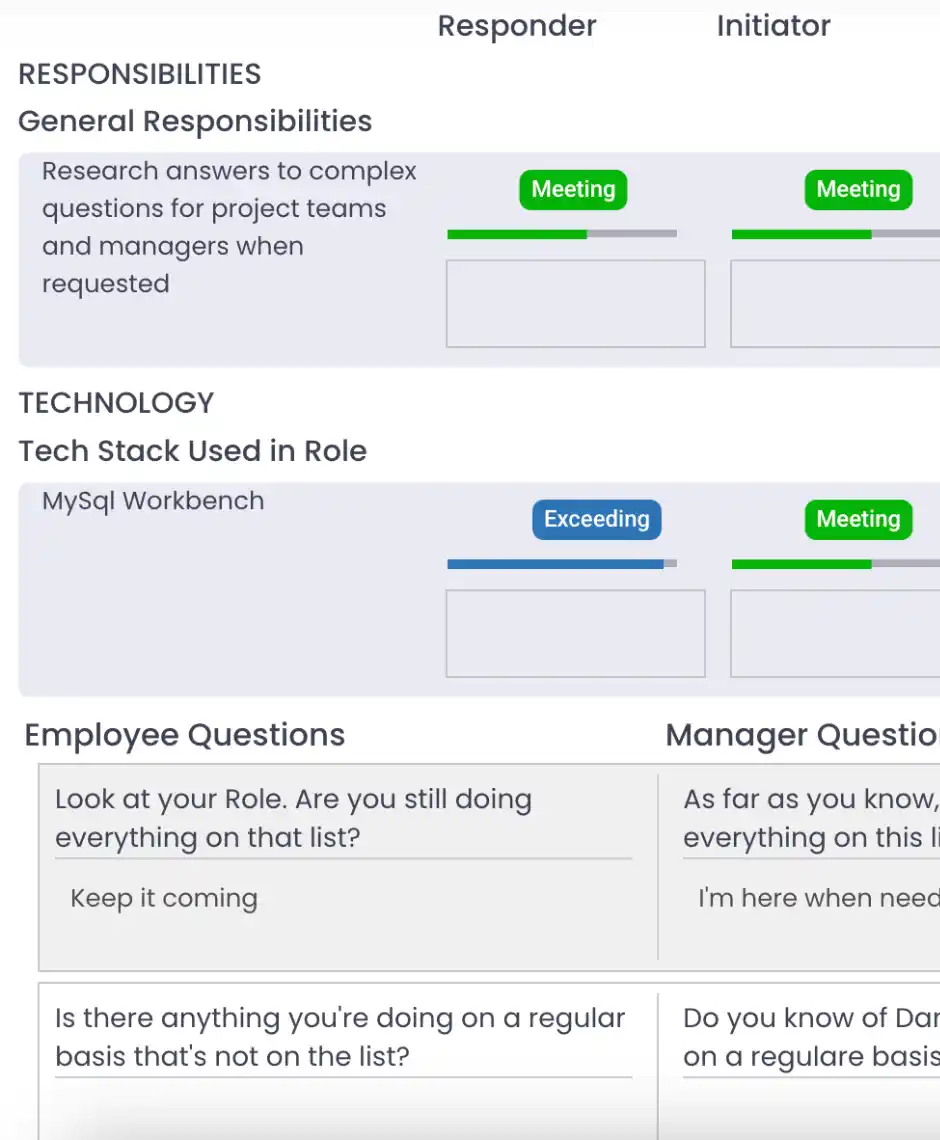
Task: Click the Responder comment box for MySql Workbench
Action: pyautogui.click(x=575, y=634)
